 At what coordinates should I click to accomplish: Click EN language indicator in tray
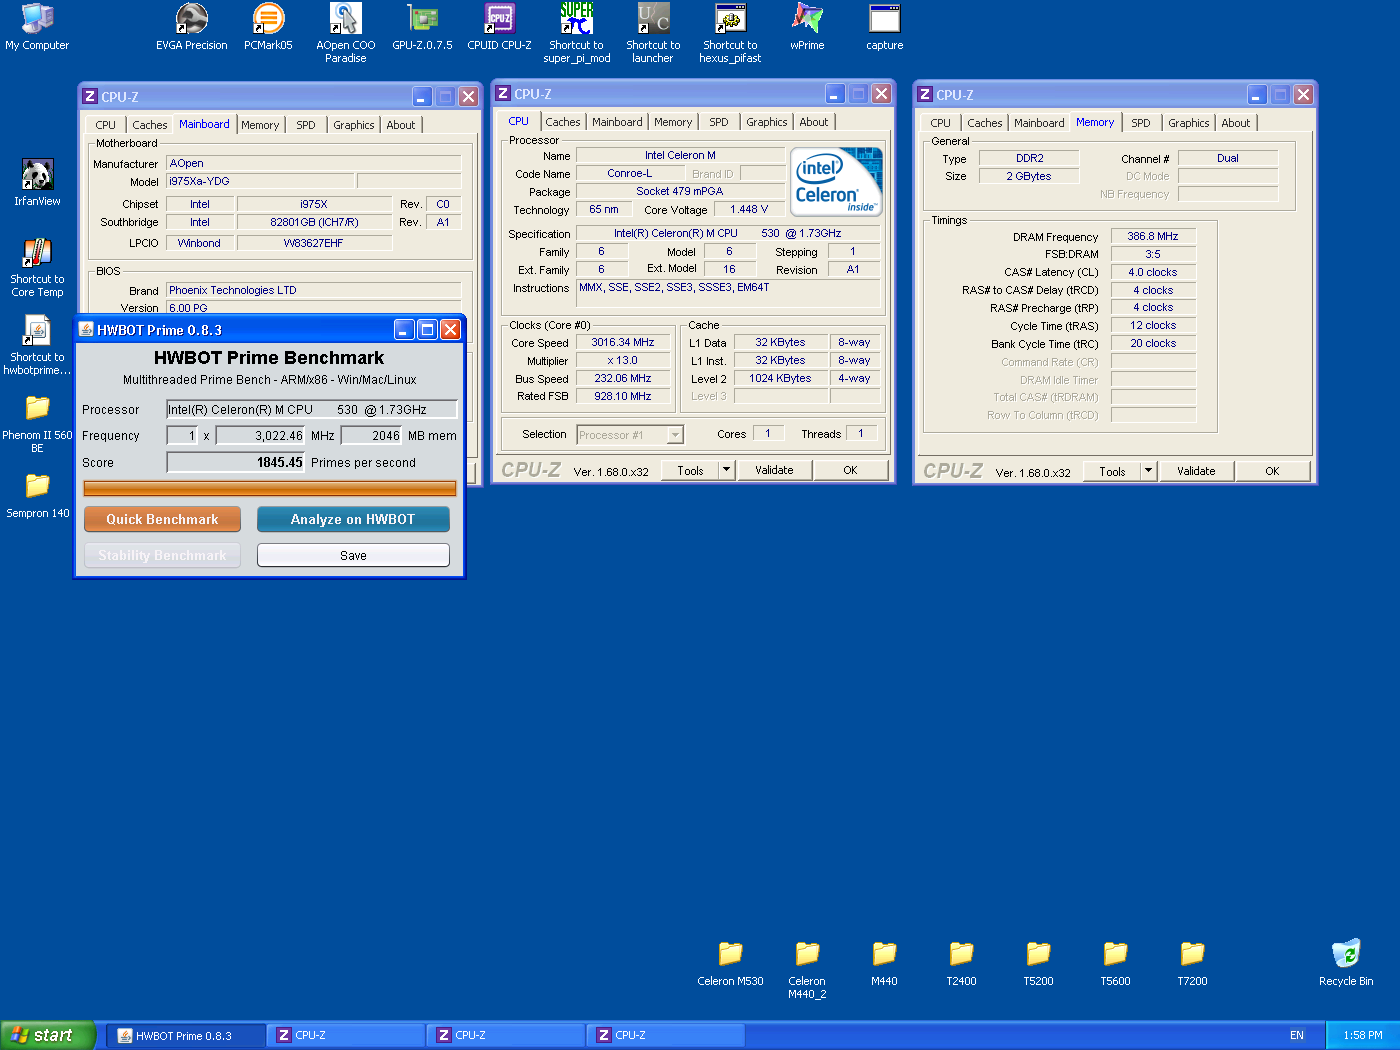[1297, 1035]
